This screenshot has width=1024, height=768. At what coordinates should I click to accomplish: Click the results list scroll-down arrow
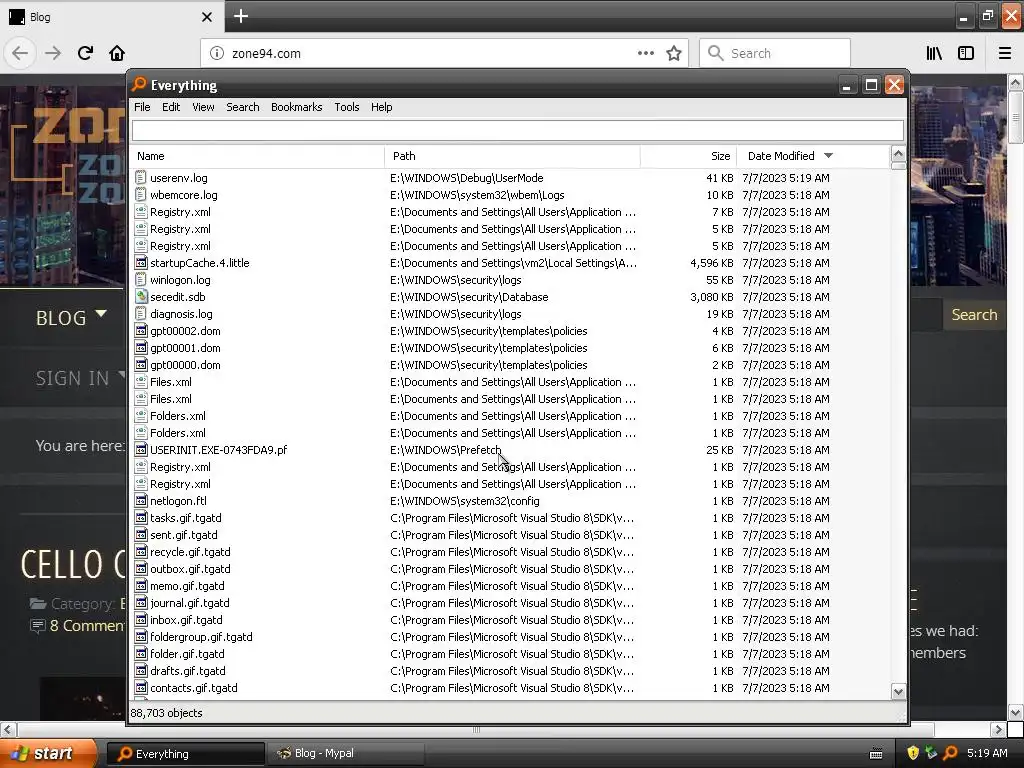point(898,691)
